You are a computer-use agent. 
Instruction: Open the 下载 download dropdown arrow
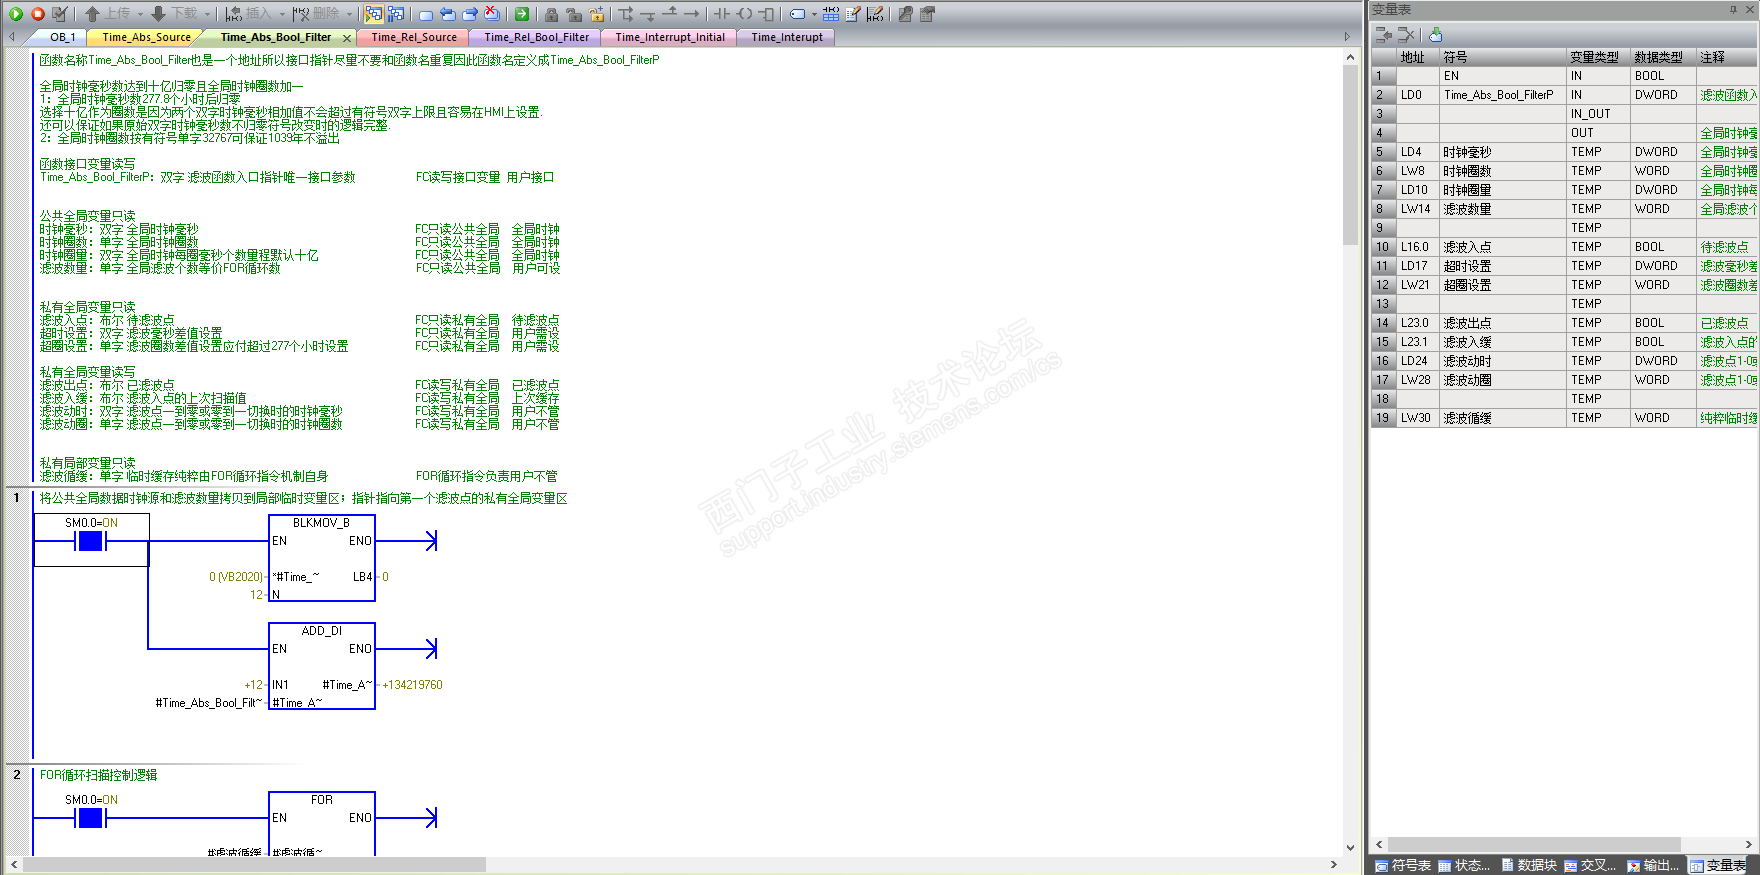207,14
